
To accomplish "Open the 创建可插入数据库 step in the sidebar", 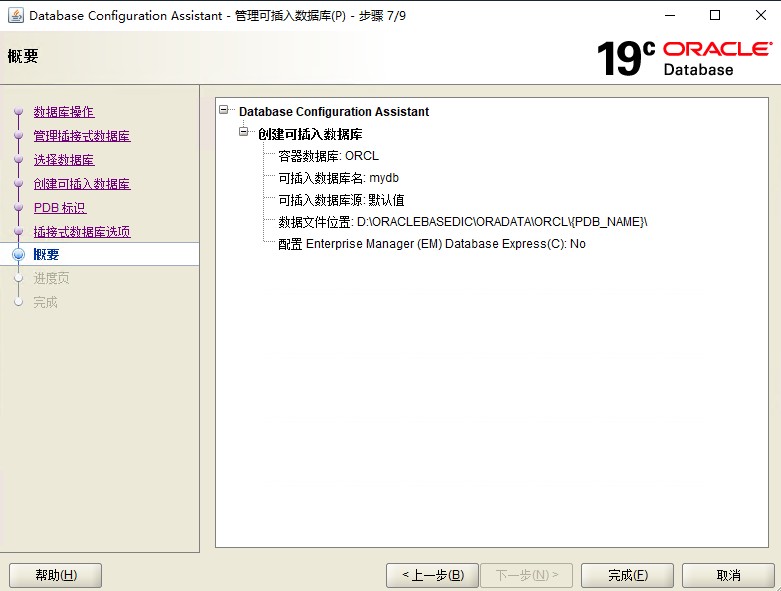I will tap(82, 184).
